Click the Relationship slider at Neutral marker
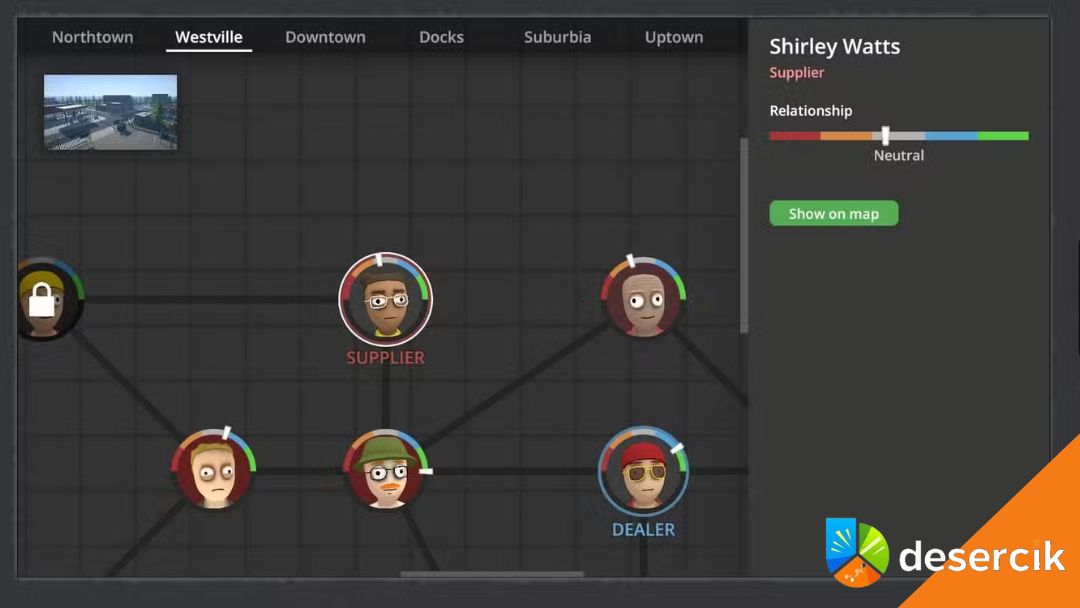 click(x=886, y=136)
